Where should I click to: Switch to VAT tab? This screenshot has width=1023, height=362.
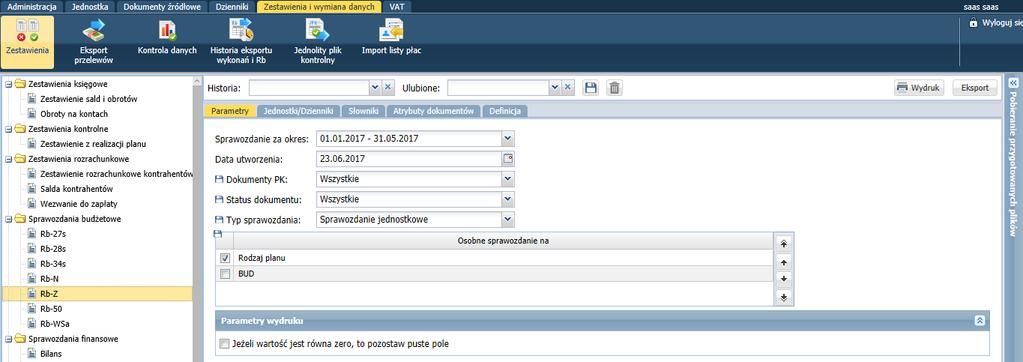pyautogui.click(x=397, y=7)
